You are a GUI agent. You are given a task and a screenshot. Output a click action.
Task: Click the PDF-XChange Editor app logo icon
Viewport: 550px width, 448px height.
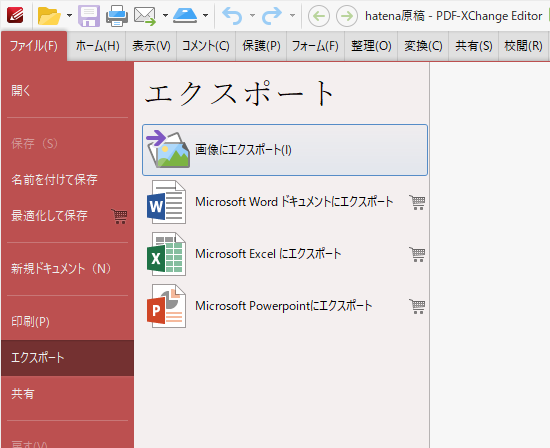pos(15,15)
